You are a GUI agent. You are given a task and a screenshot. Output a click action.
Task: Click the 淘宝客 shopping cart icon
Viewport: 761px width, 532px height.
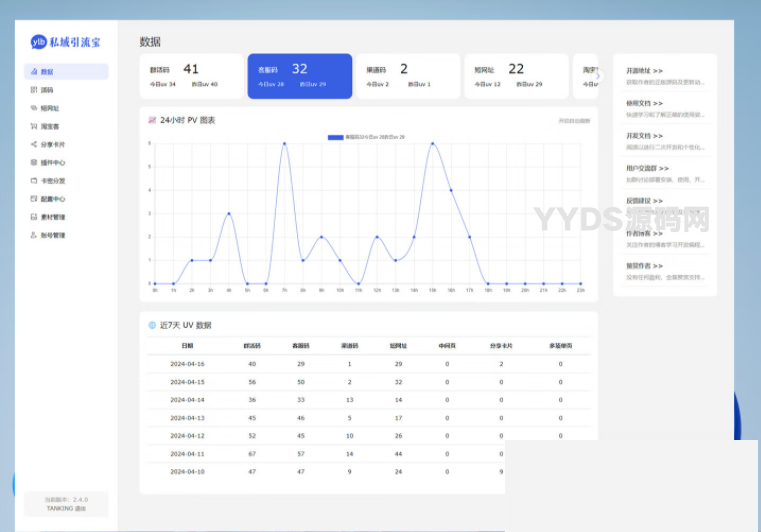pyautogui.click(x=34, y=127)
